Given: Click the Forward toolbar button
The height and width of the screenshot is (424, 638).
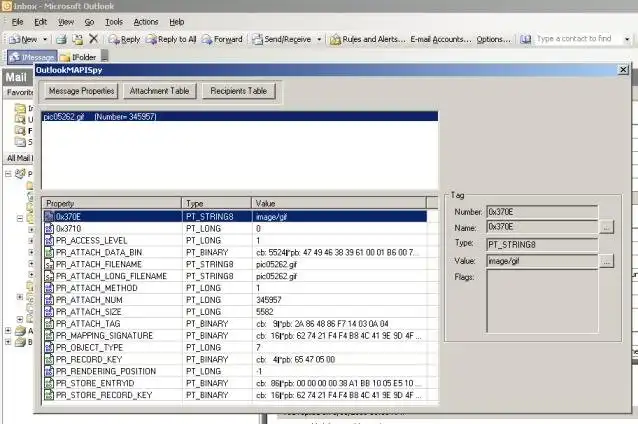Looking at the screenshot, I should (x=222, y=39).
